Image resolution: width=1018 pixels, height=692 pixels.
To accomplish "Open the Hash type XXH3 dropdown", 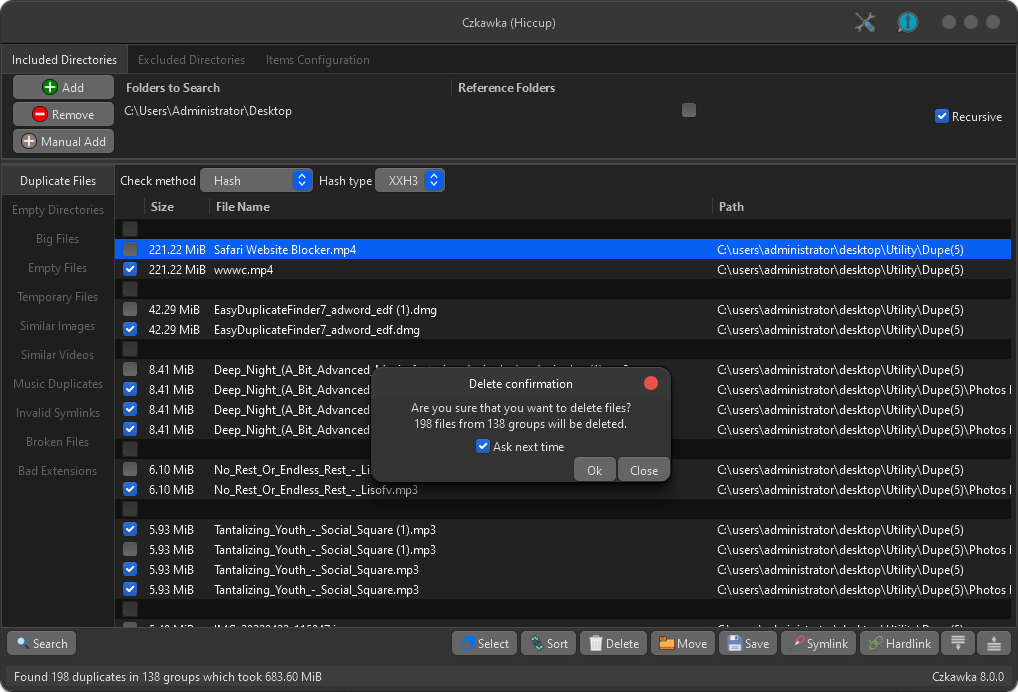I will click(410, 180).
